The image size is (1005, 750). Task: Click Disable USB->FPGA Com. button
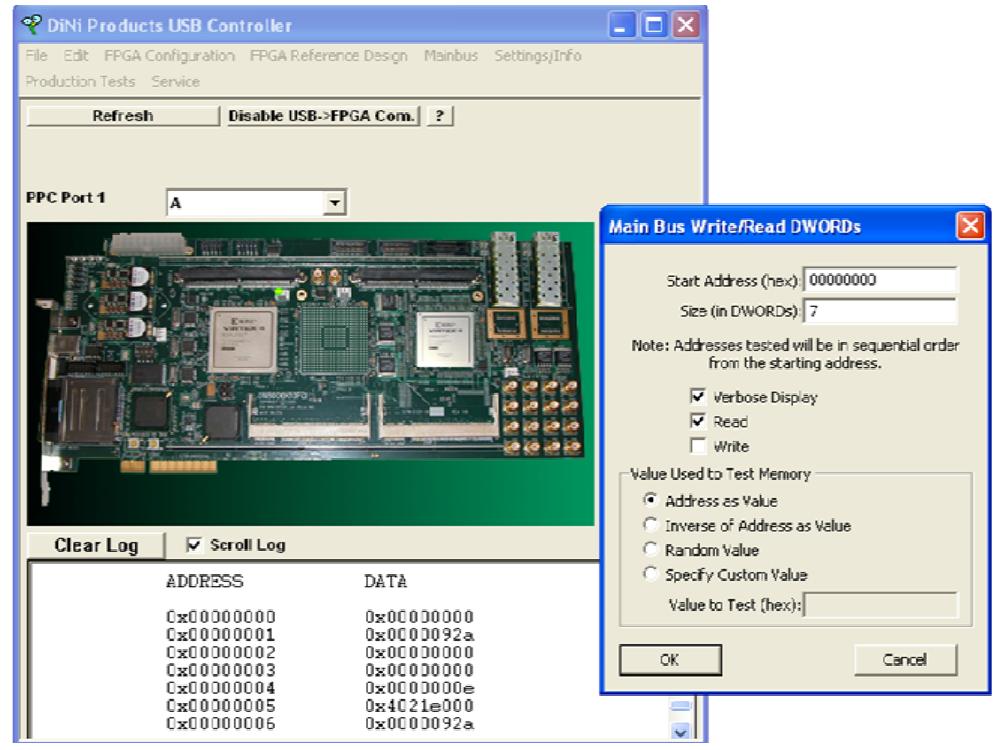(323, 116)
